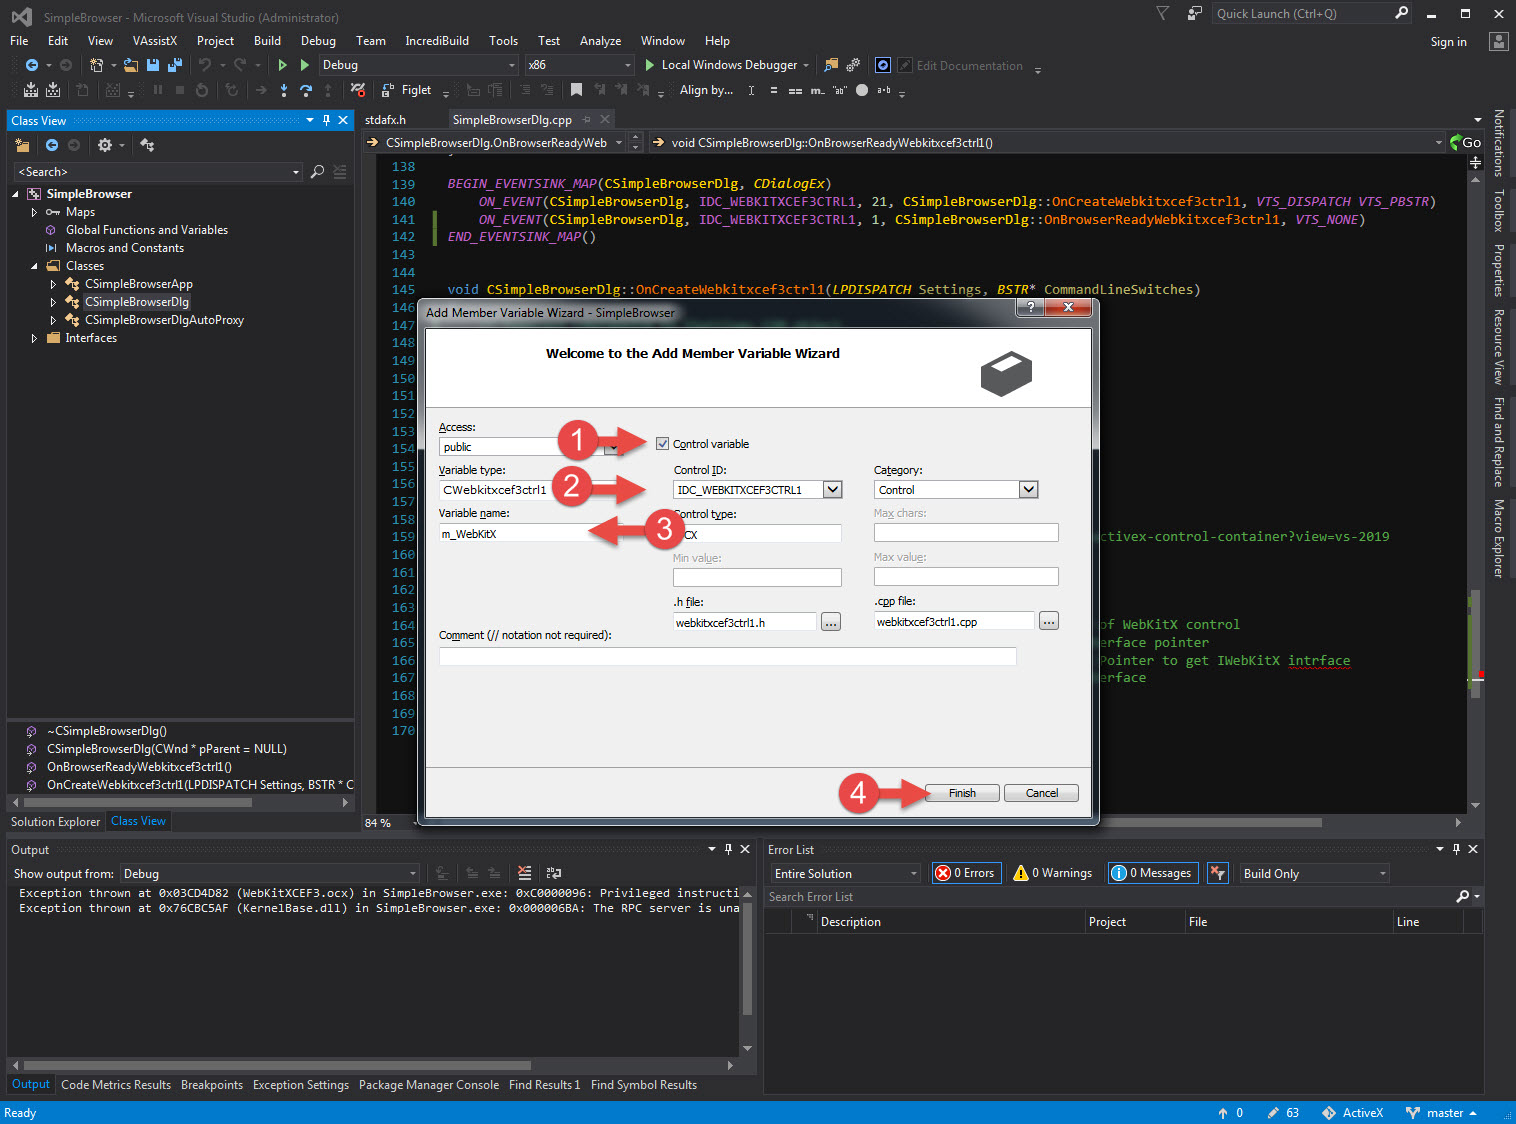Image resolution: width=1516 pixels, height=1124 pixels.
Task: Click the Open File folder icon
Action: click(x=131, y=65)
